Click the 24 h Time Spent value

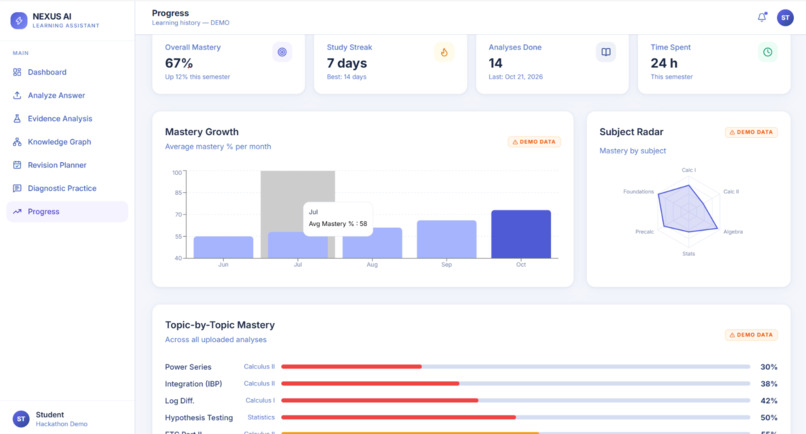[664, 63]
